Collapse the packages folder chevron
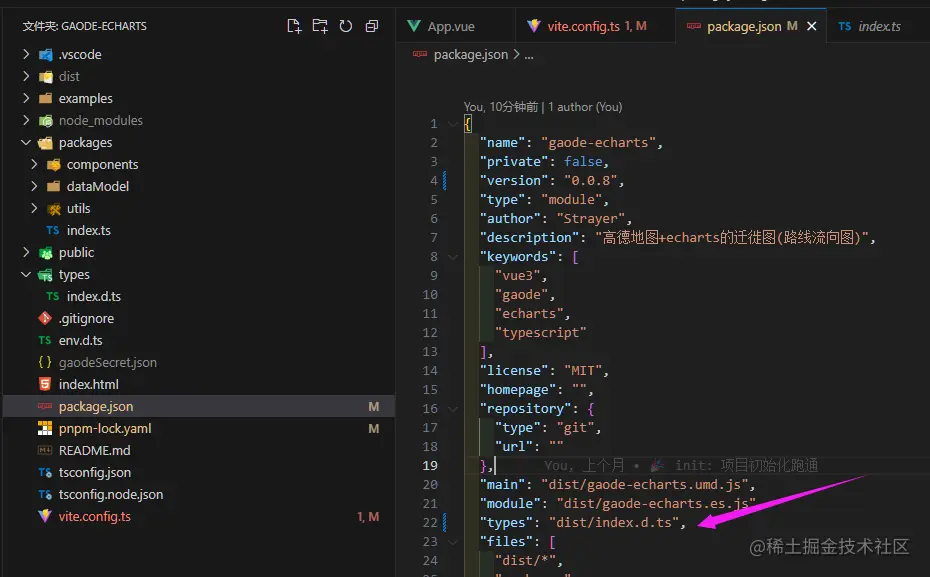The width and height of the screenshot is (930, 577). pyautogui.click(x=26, y=142)
